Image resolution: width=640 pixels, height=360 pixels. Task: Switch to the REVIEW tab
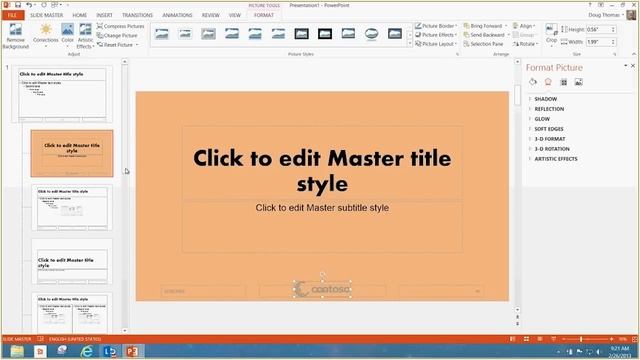click(x=211, y=15)
